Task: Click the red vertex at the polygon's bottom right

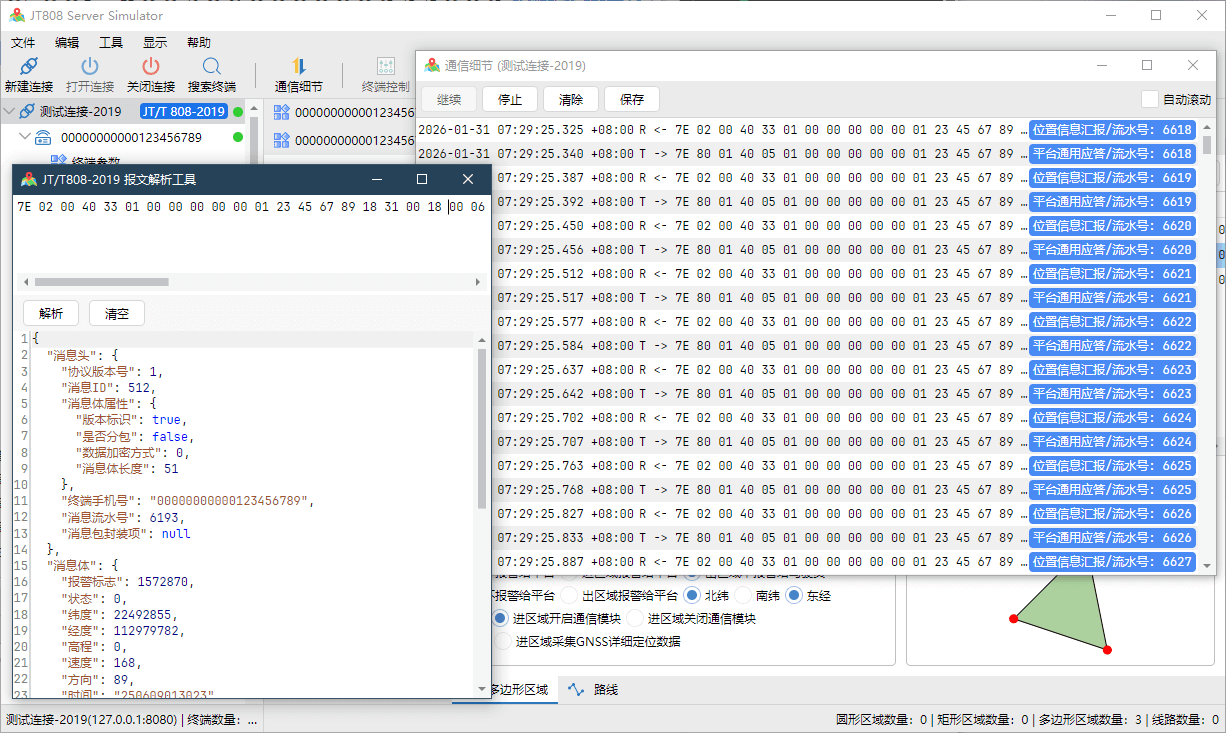Action: click(x=1107, y=650)
